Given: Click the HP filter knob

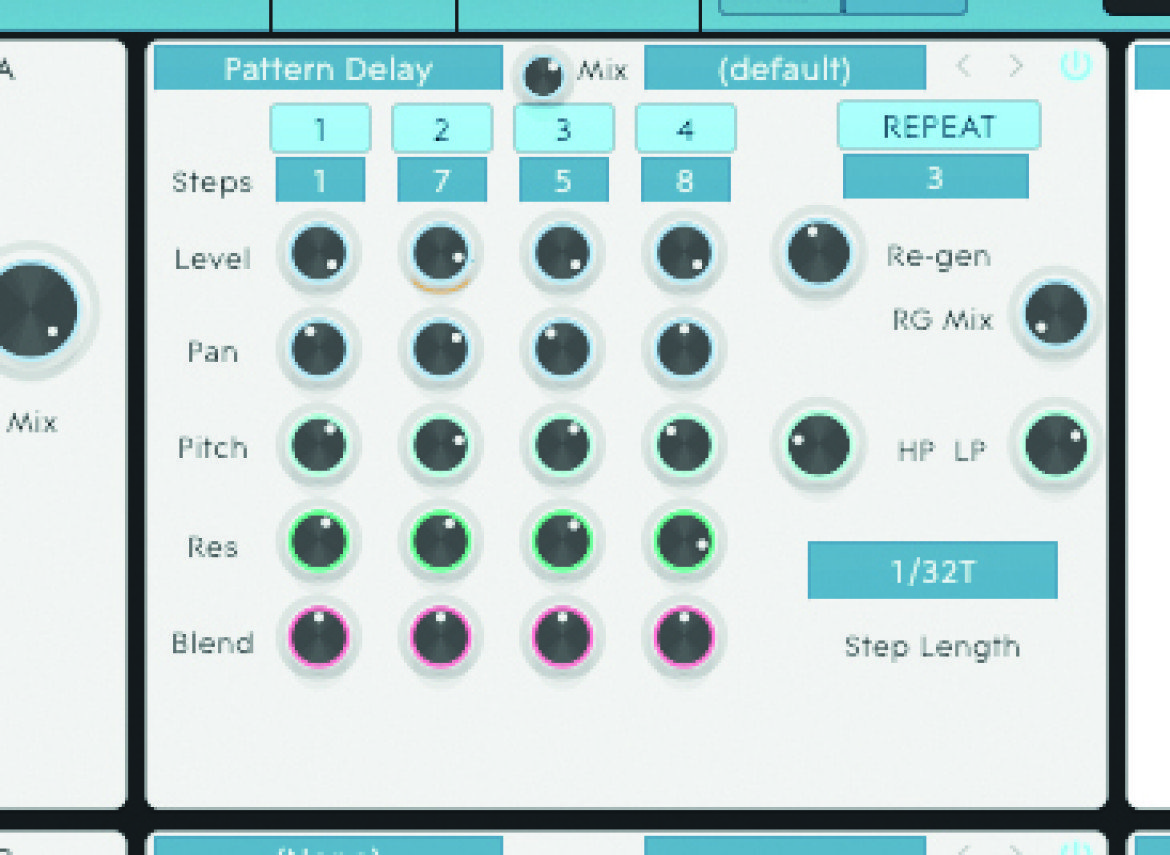Looking at the screenshot, I should [x=819, y=445].
